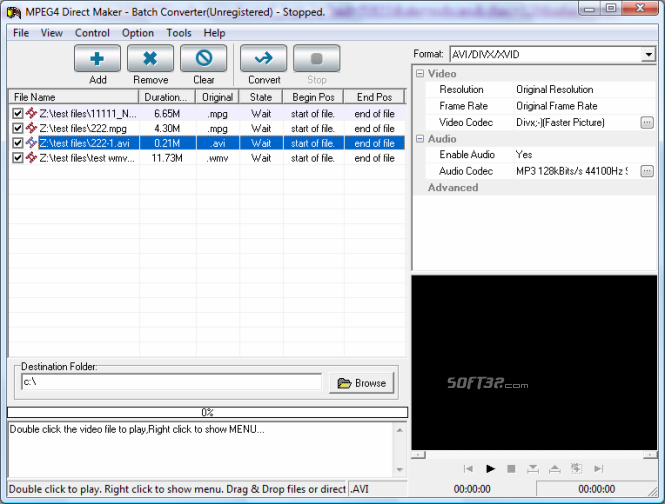
Task: Click file-type icon of 11111_N... row
Action: click(31, 113)
